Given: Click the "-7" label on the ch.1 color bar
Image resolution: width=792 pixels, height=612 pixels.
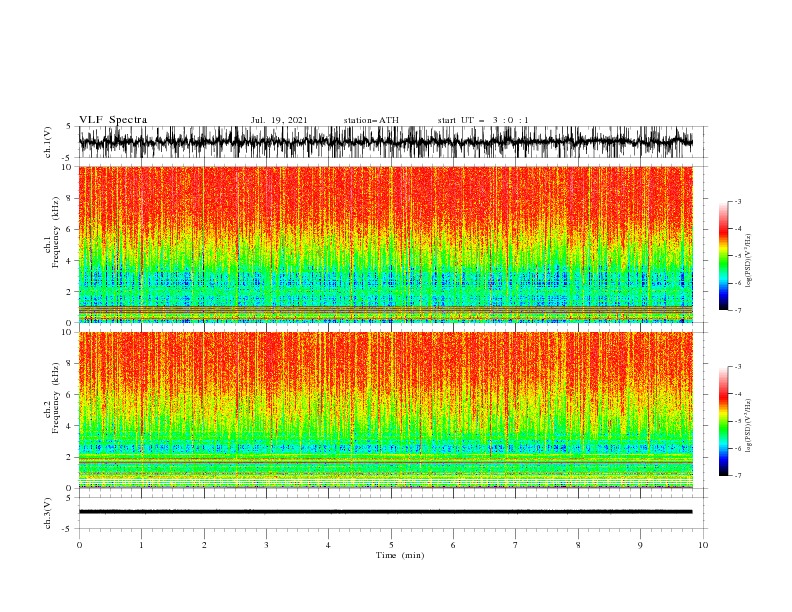Looking at the screenshot, I should pyautogui.click(x=738, y=310).
